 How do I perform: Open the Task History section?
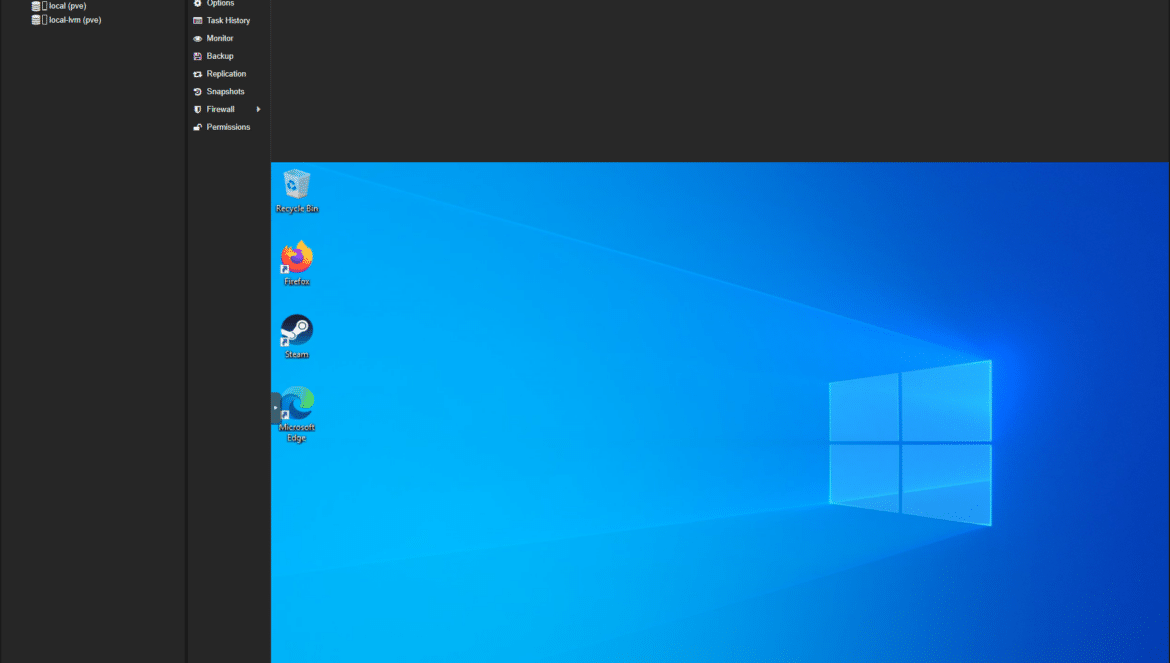[228, 20]
